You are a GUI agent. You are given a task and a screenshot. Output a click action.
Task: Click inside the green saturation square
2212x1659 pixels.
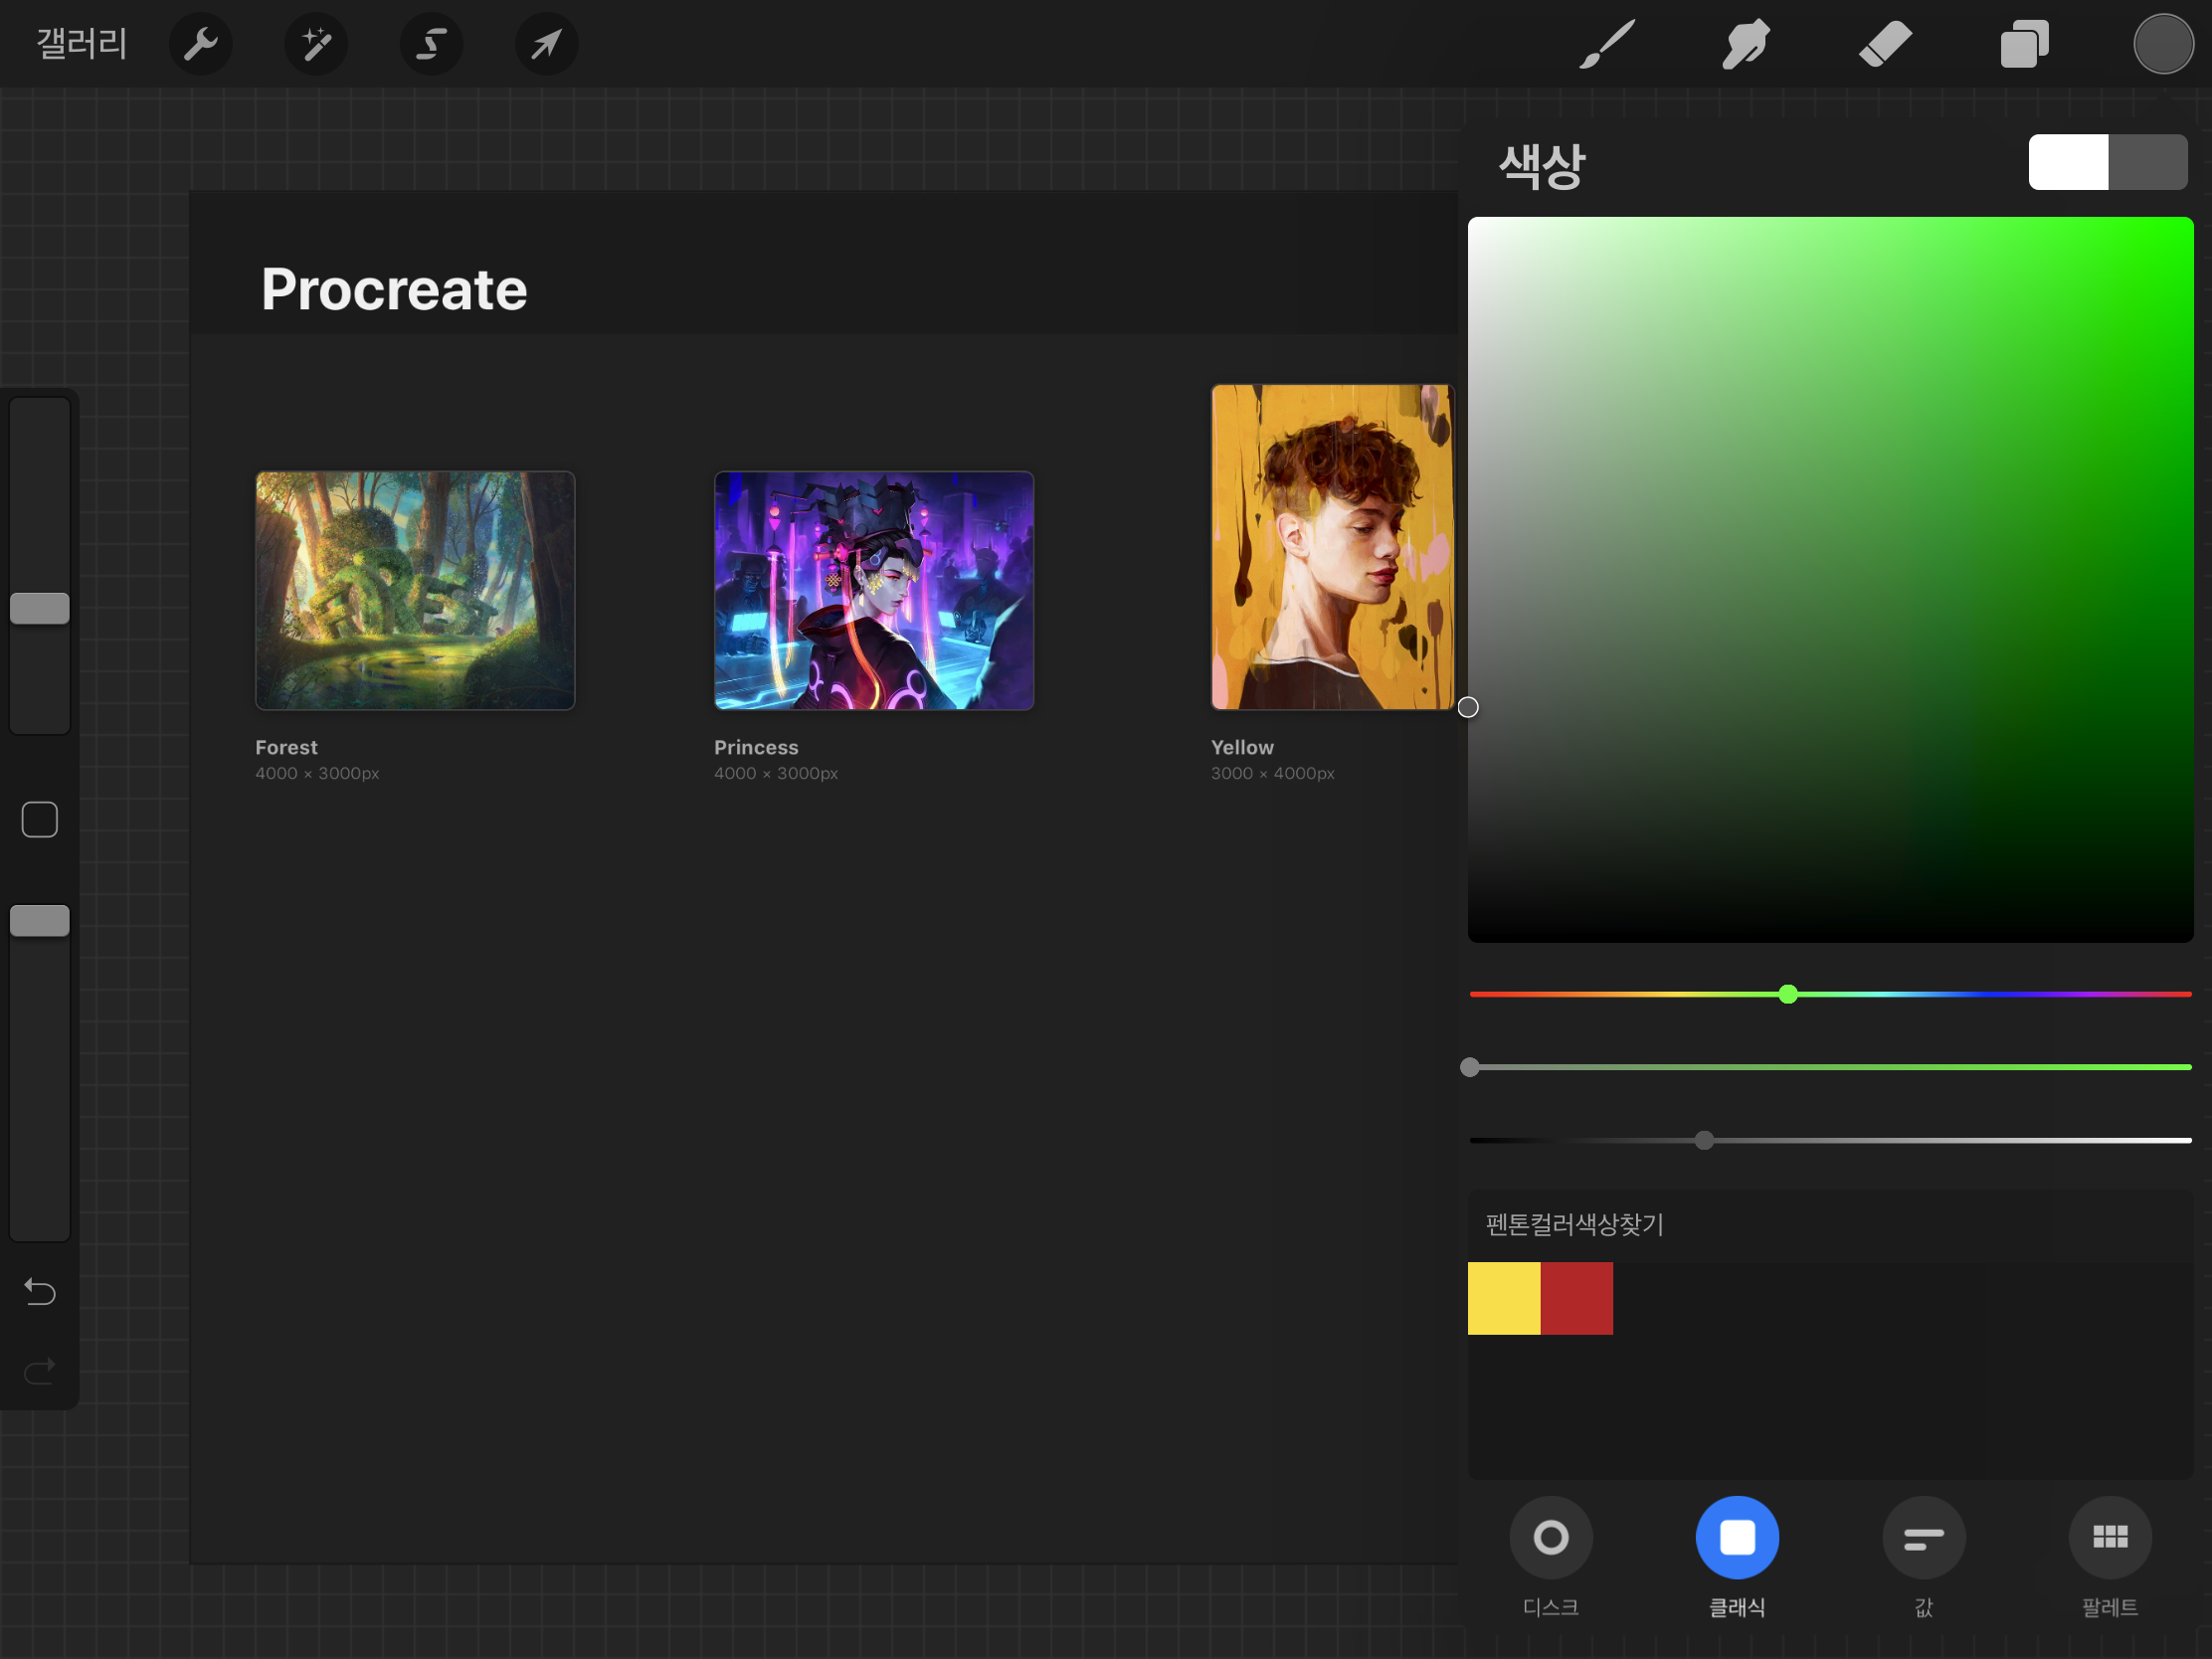1830,579
